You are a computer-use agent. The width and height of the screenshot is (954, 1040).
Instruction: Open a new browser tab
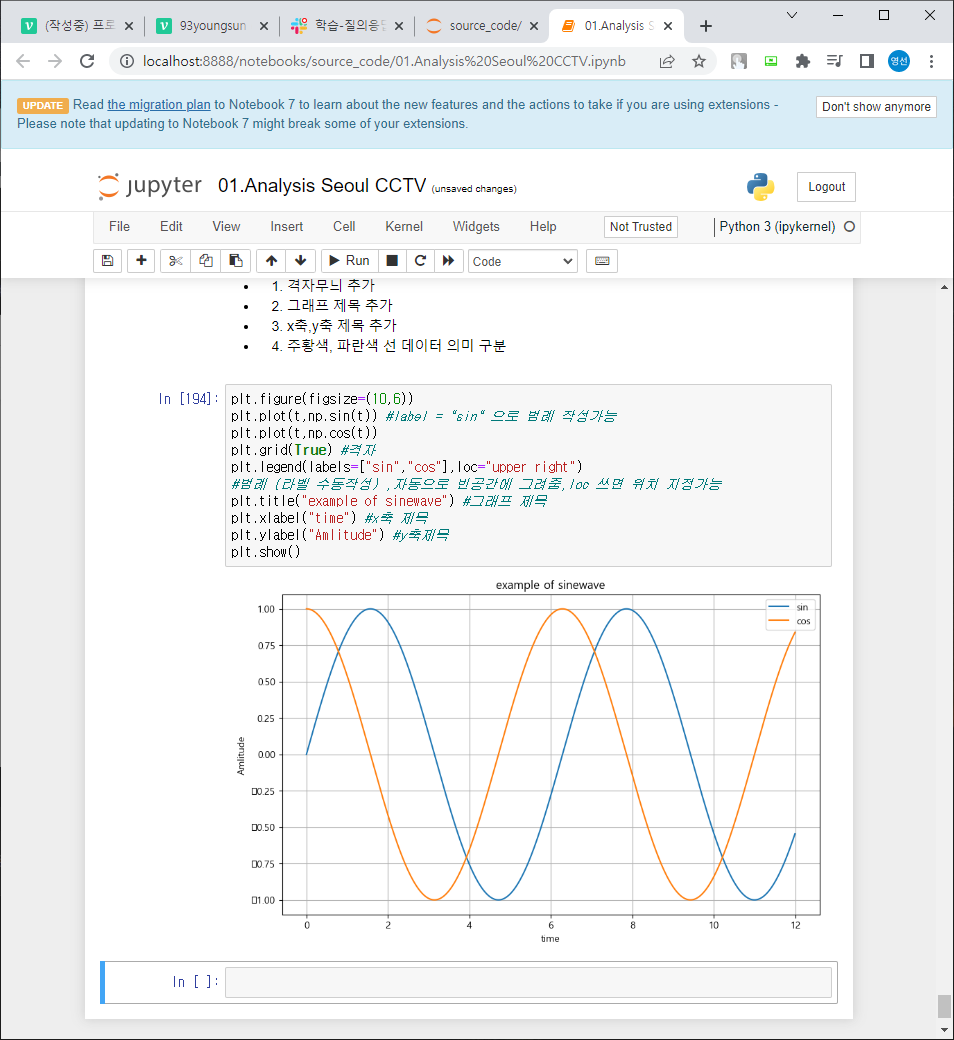706,26
